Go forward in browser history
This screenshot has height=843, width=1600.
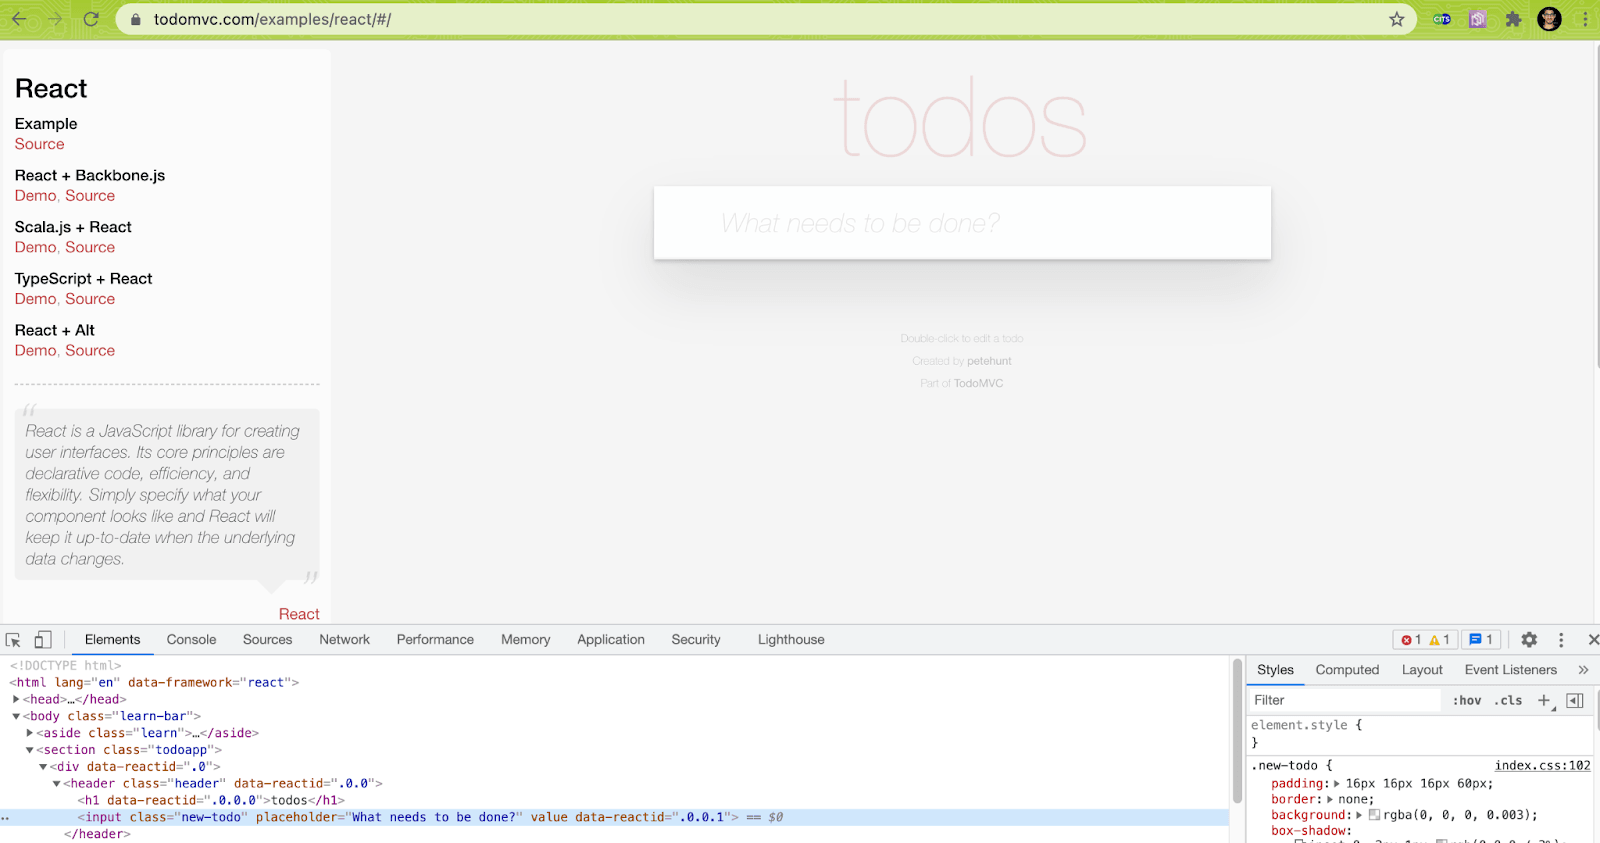[55, 19]
